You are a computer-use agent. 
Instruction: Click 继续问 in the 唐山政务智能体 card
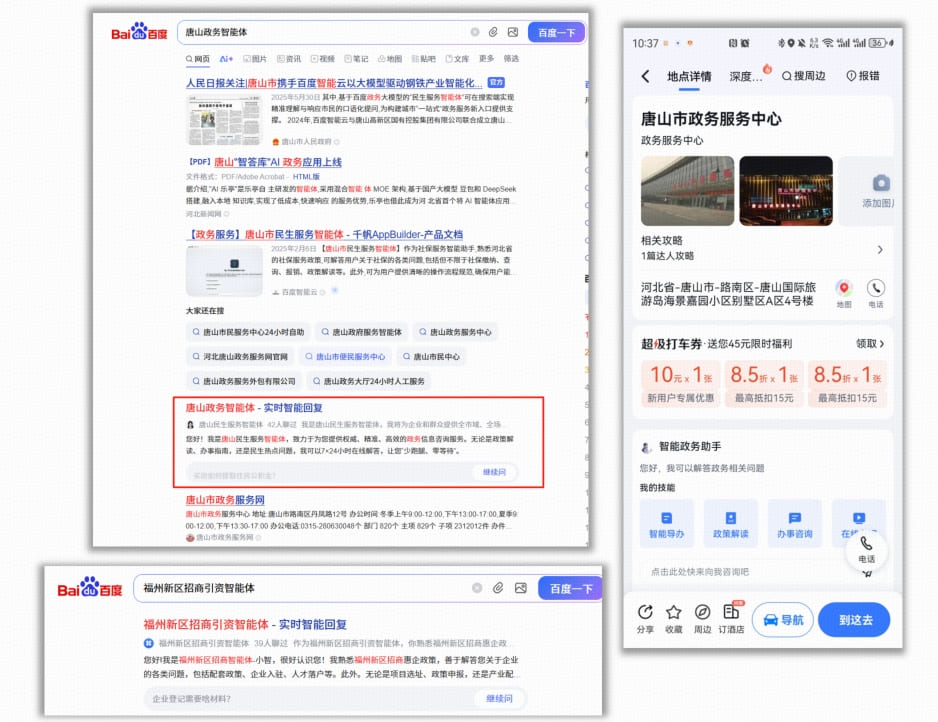(x=494, y=473)
